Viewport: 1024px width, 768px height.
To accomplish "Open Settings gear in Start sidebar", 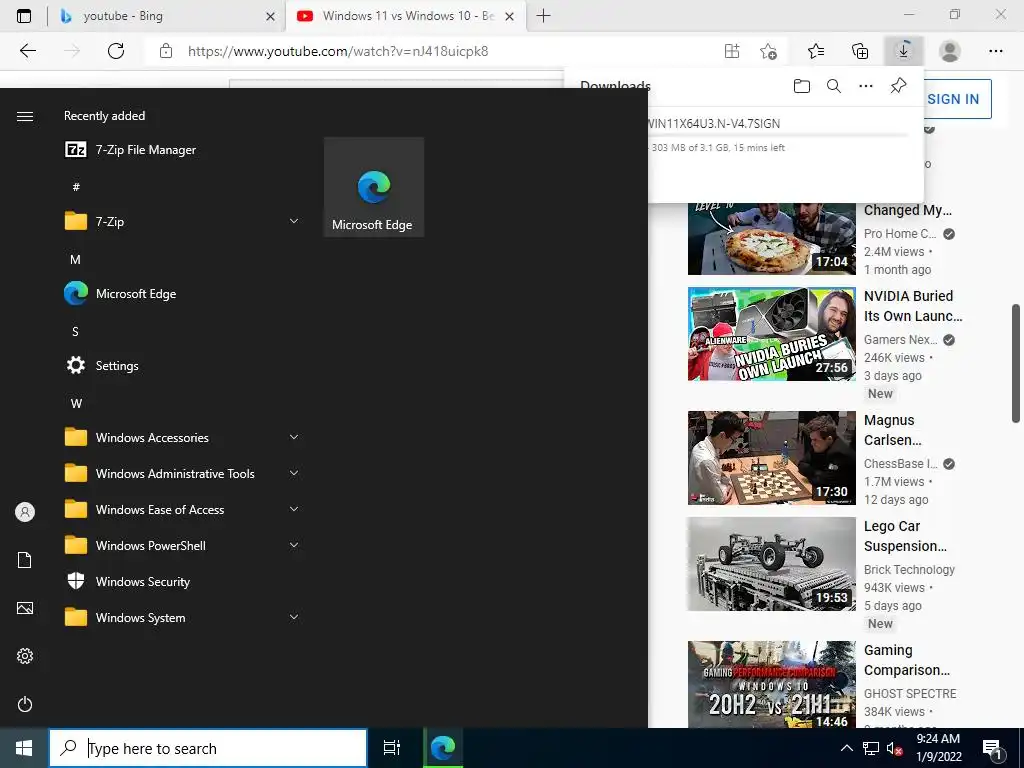I will click(25, 656).
